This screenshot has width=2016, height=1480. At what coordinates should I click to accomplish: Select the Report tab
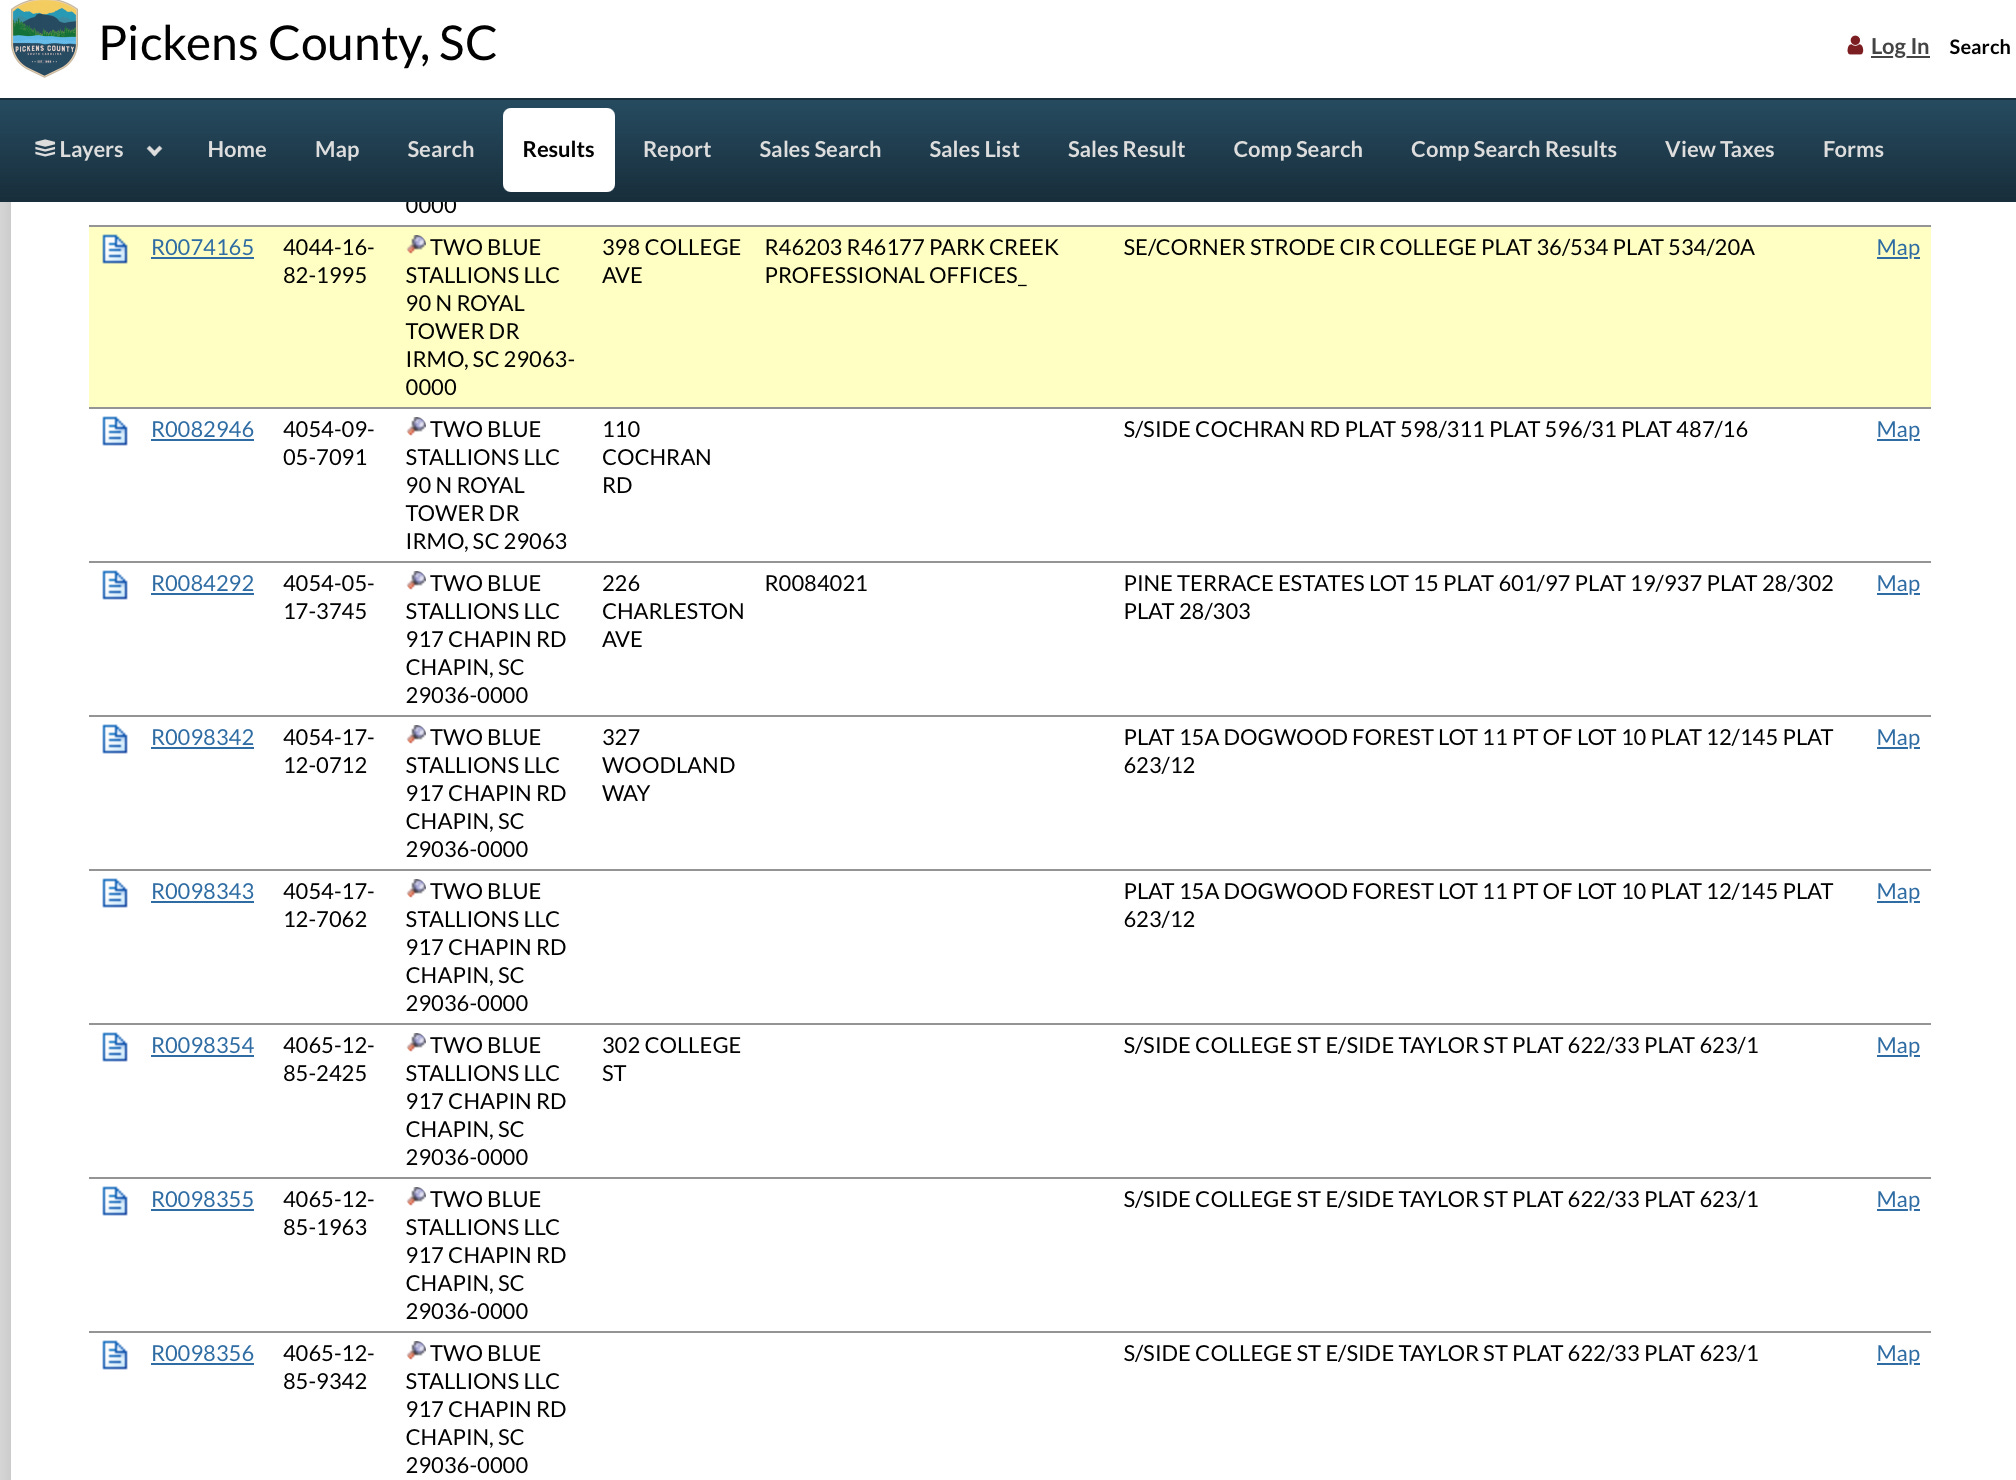coord(676,150)
